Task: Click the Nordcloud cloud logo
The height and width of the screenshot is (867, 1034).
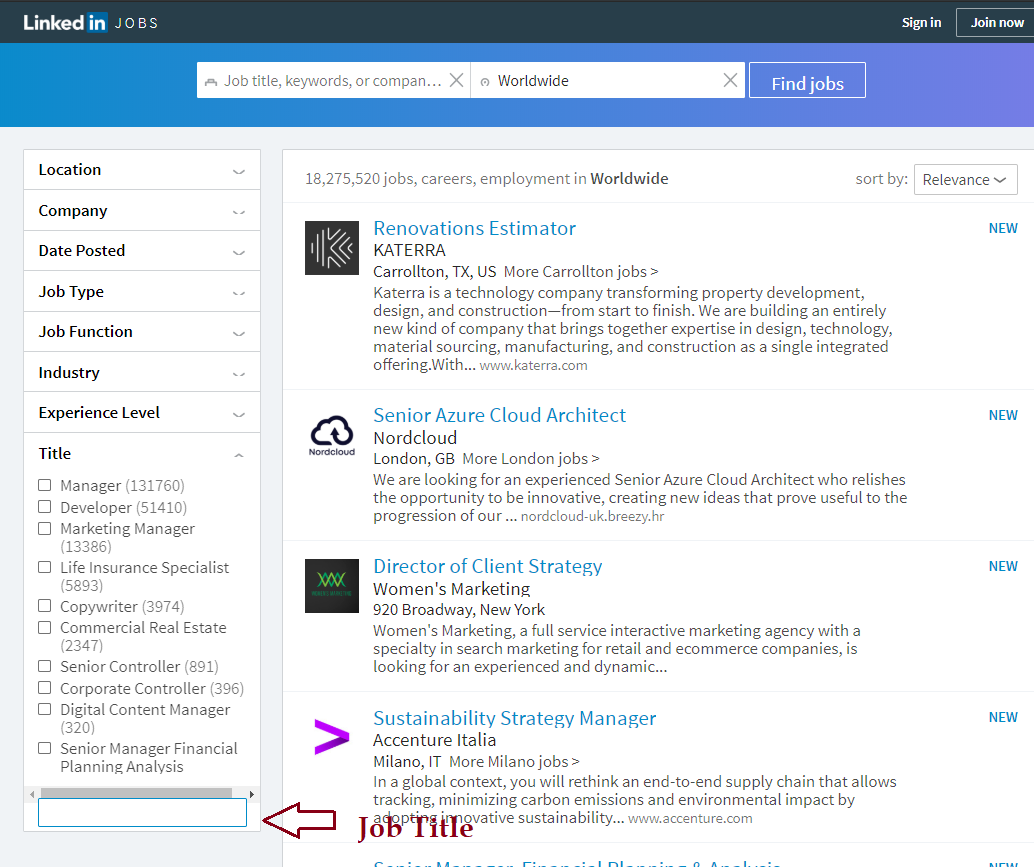Action: (331, 435)
